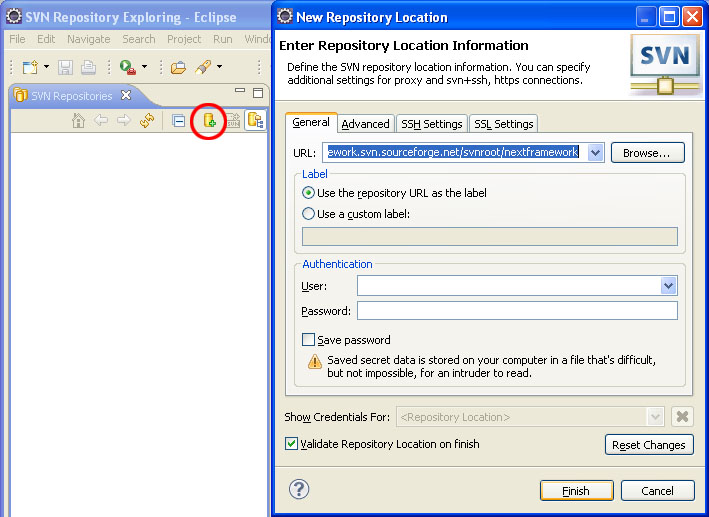The width and height of the screenshot is (709, 517).
Task: Switch to the SSH Settings tab
Action: (x=432, y=124)
